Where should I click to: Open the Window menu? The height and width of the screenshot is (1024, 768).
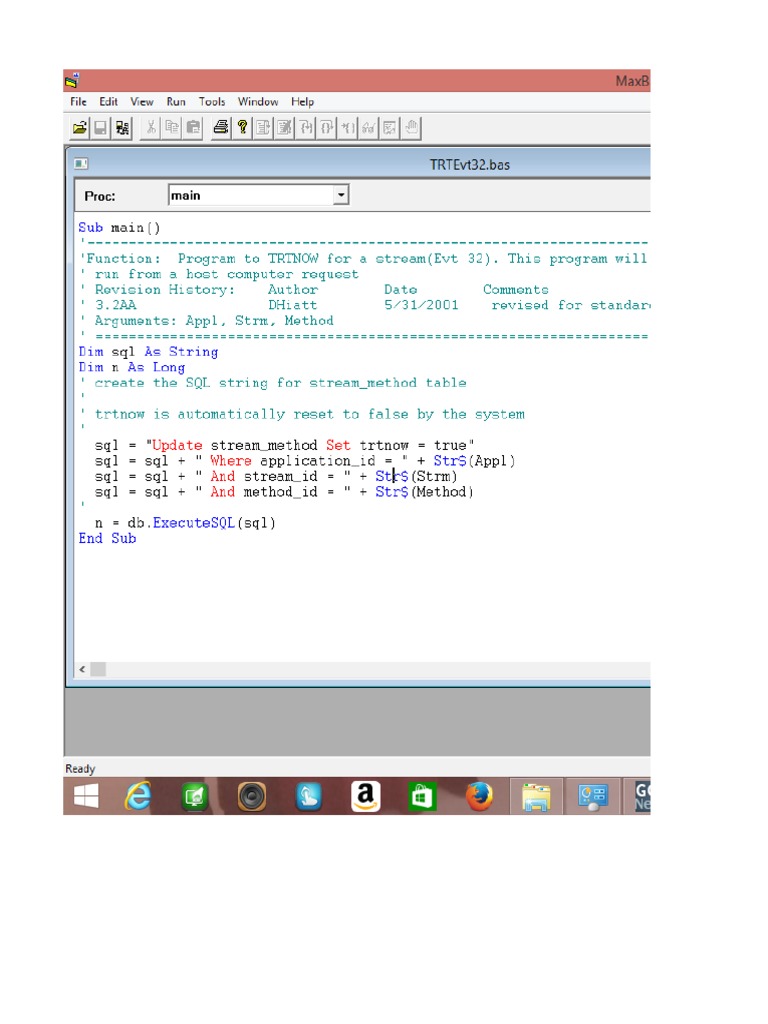coord(258,102)
